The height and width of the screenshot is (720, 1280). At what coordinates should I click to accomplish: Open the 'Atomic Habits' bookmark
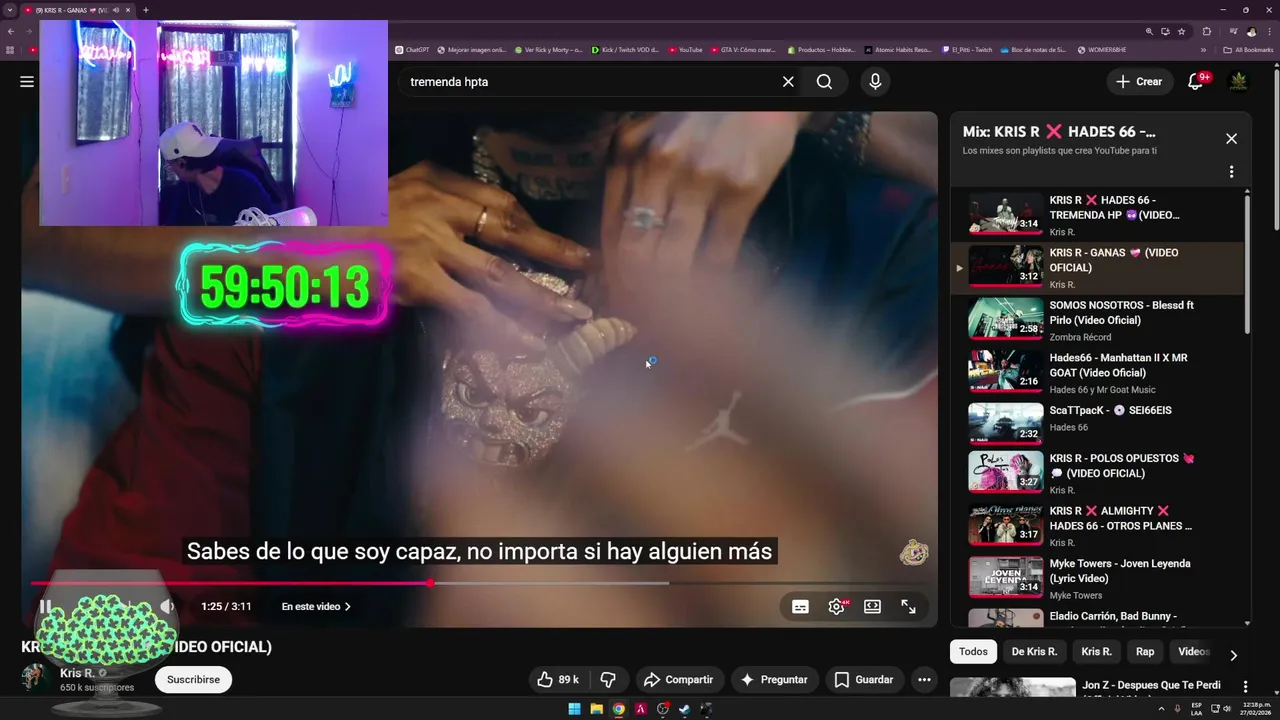(898, 50)
